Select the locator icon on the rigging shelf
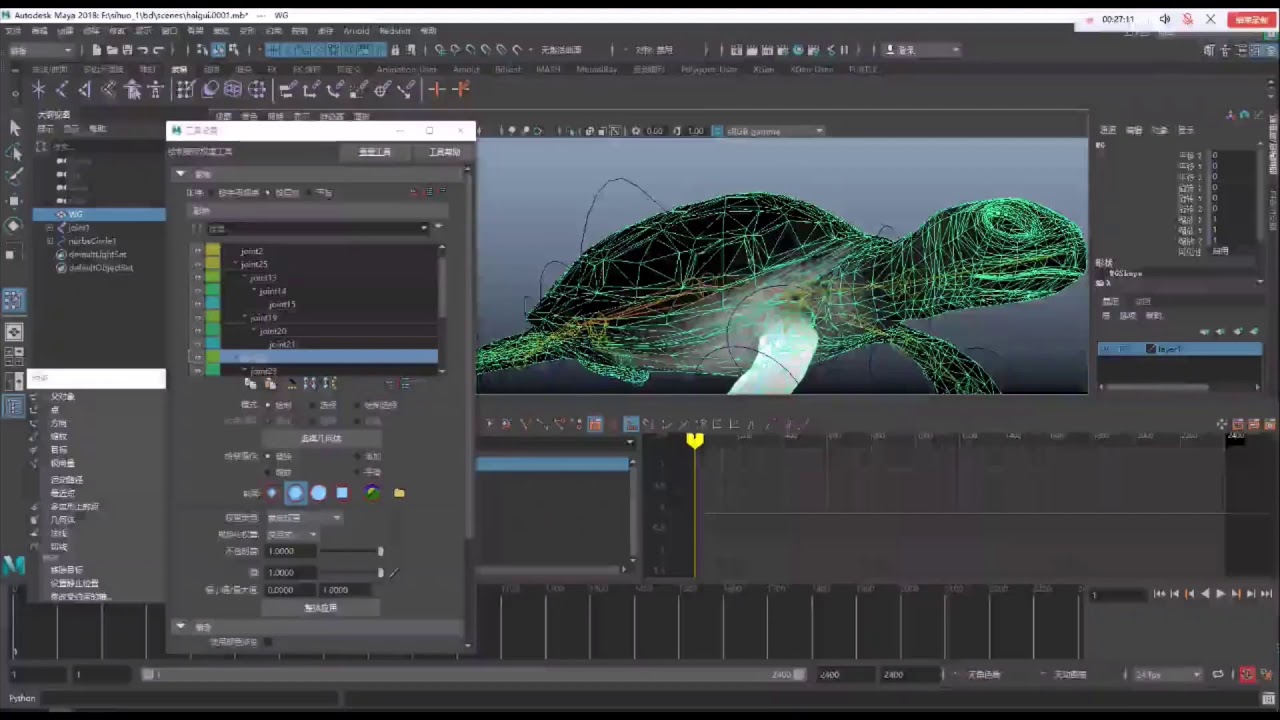Image resolution: width=1280 pixels, height=720 pixels. 39,90
